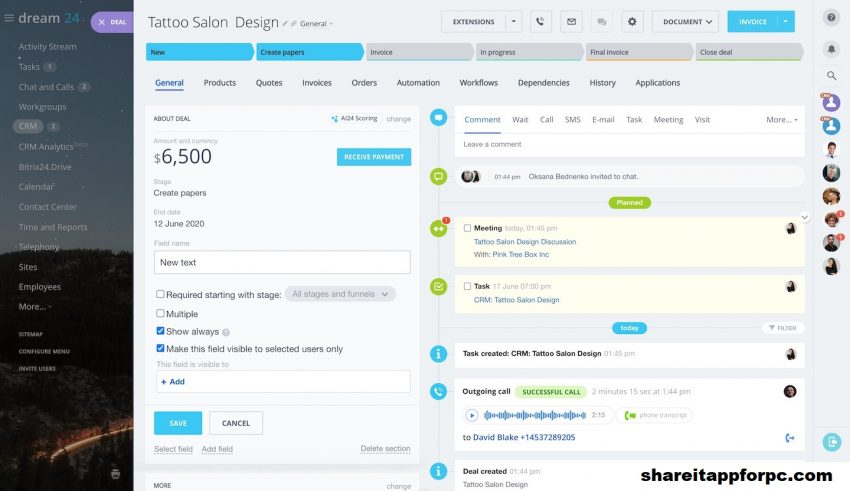This screenshot has height=491, width=850.
Task: Click the phone call icon in the header
Action: (541, 21)
